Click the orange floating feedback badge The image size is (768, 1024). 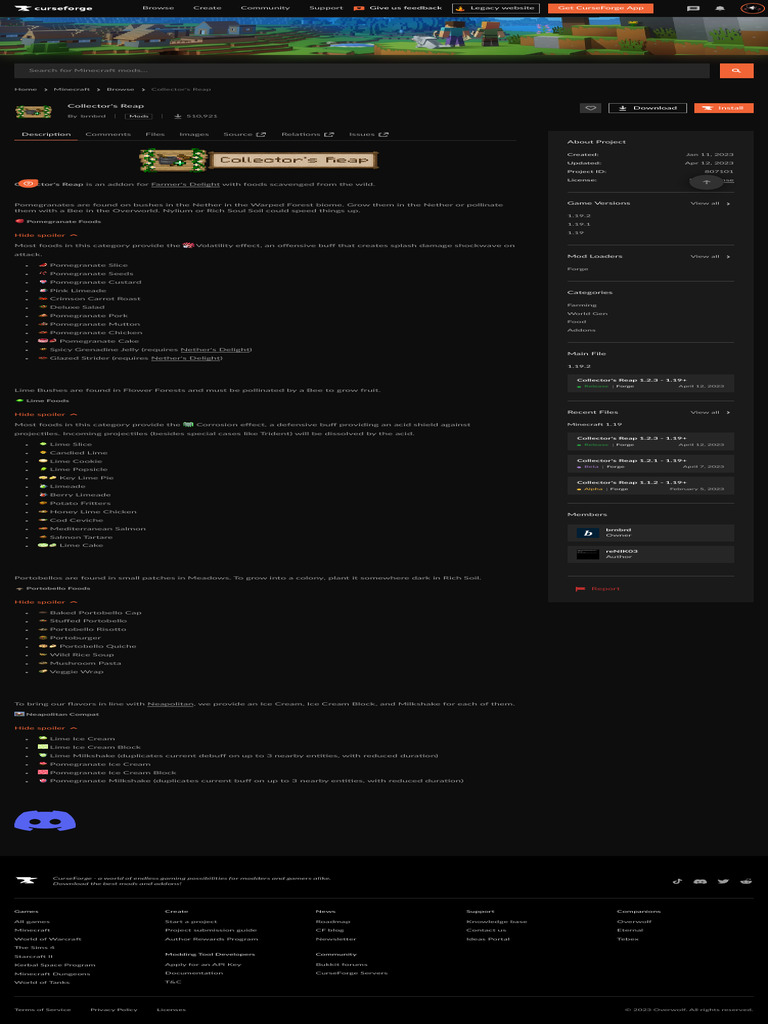coord(27,184)
